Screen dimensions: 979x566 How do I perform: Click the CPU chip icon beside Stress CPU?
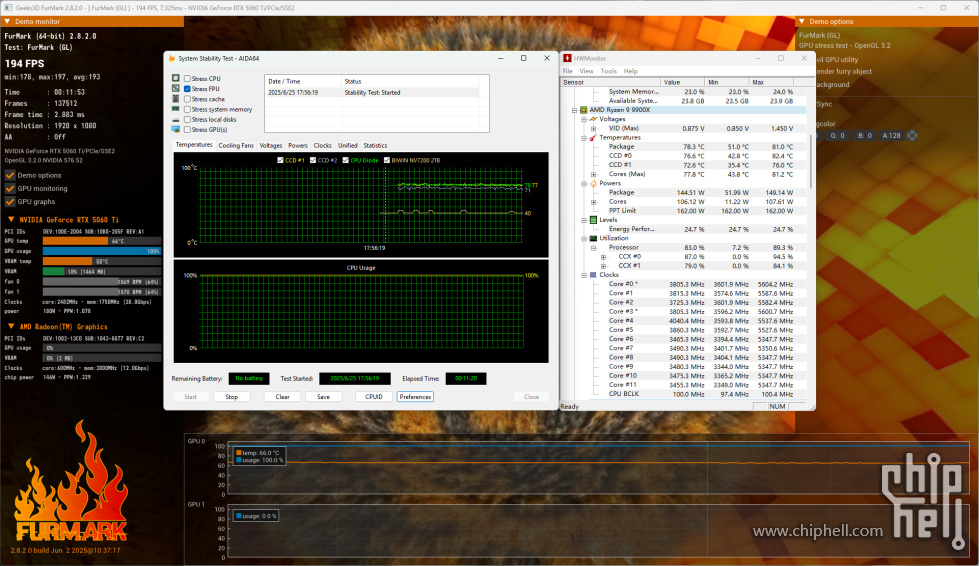[x=176, y=79]
